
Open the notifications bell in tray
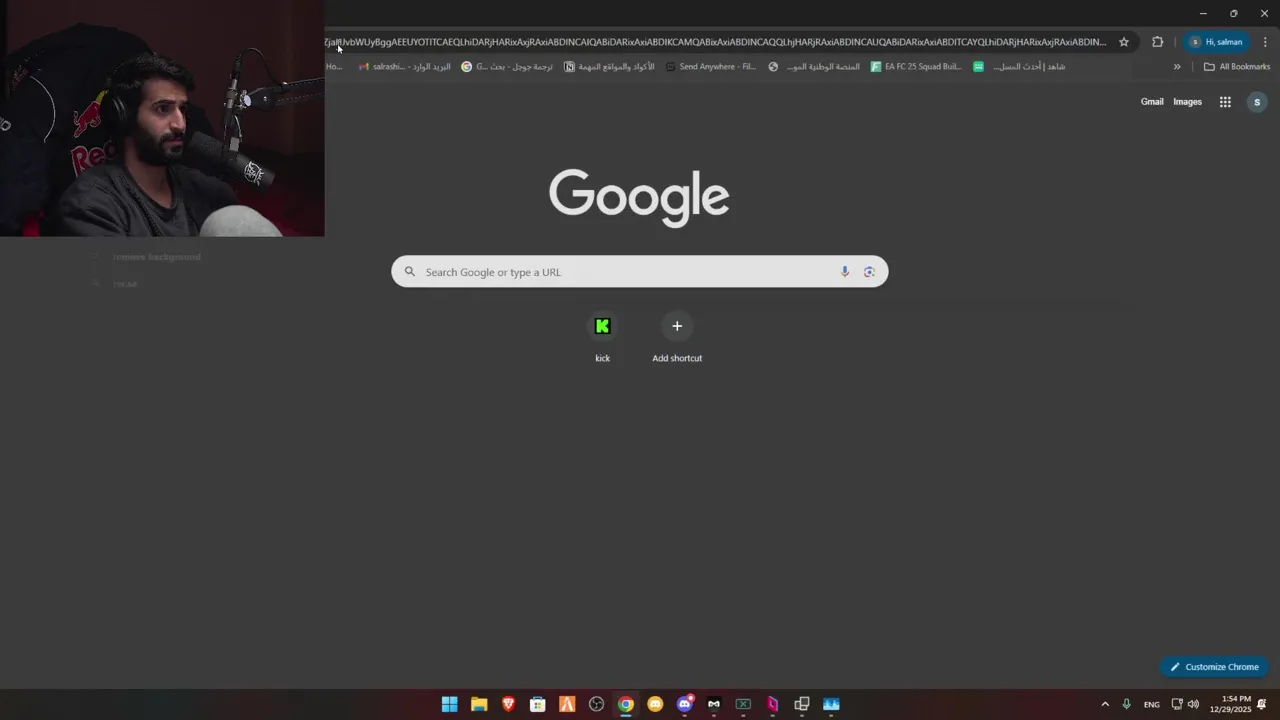(x=1262, y=704)
